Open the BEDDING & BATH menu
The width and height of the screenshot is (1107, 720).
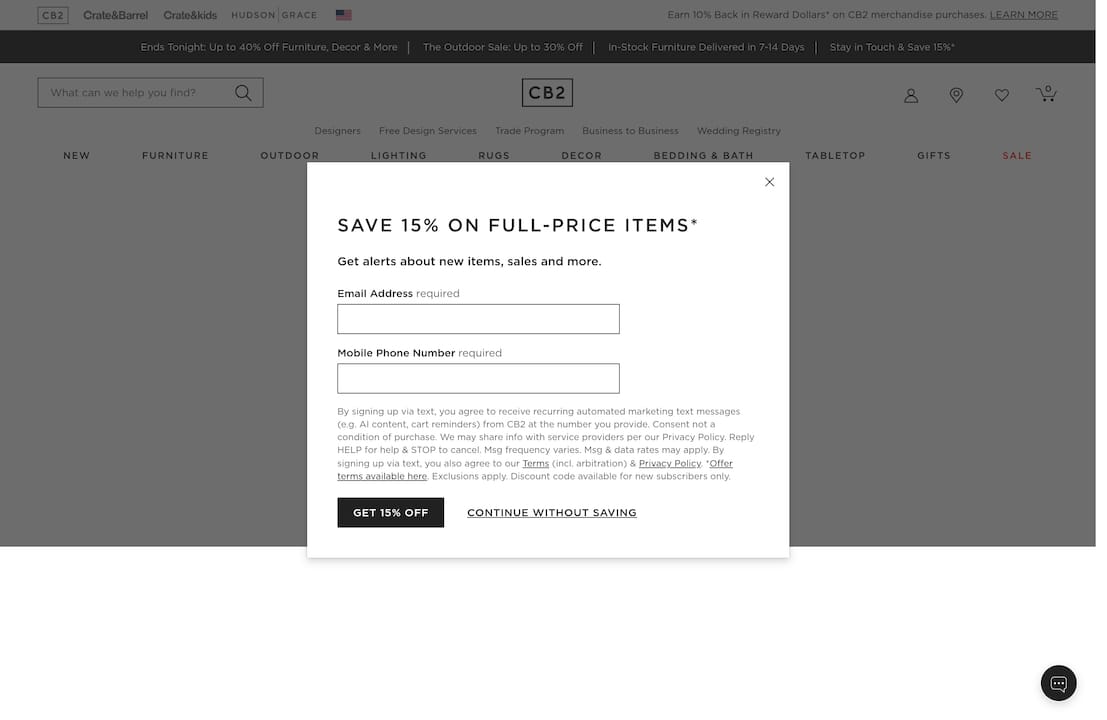pyautogui.click(x=703, y=155)
